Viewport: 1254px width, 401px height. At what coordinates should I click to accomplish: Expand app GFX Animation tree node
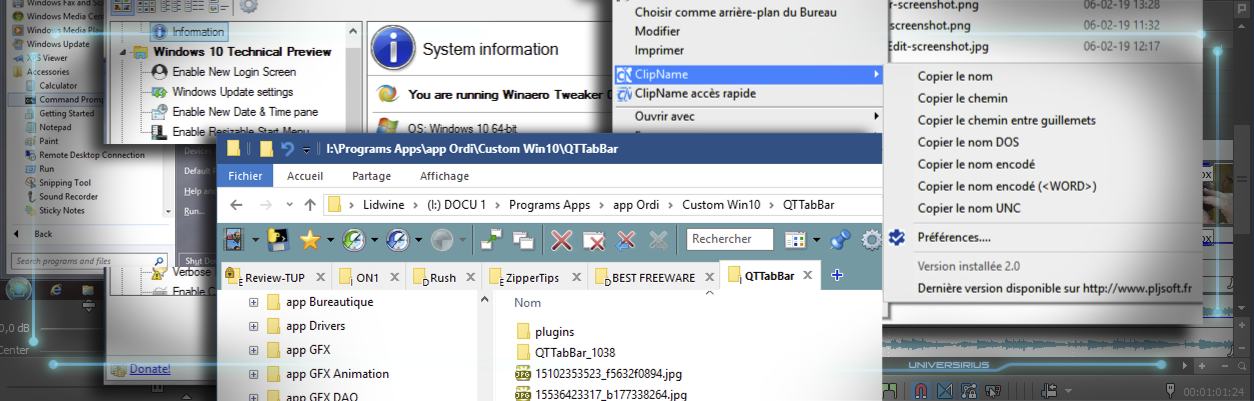254,374
